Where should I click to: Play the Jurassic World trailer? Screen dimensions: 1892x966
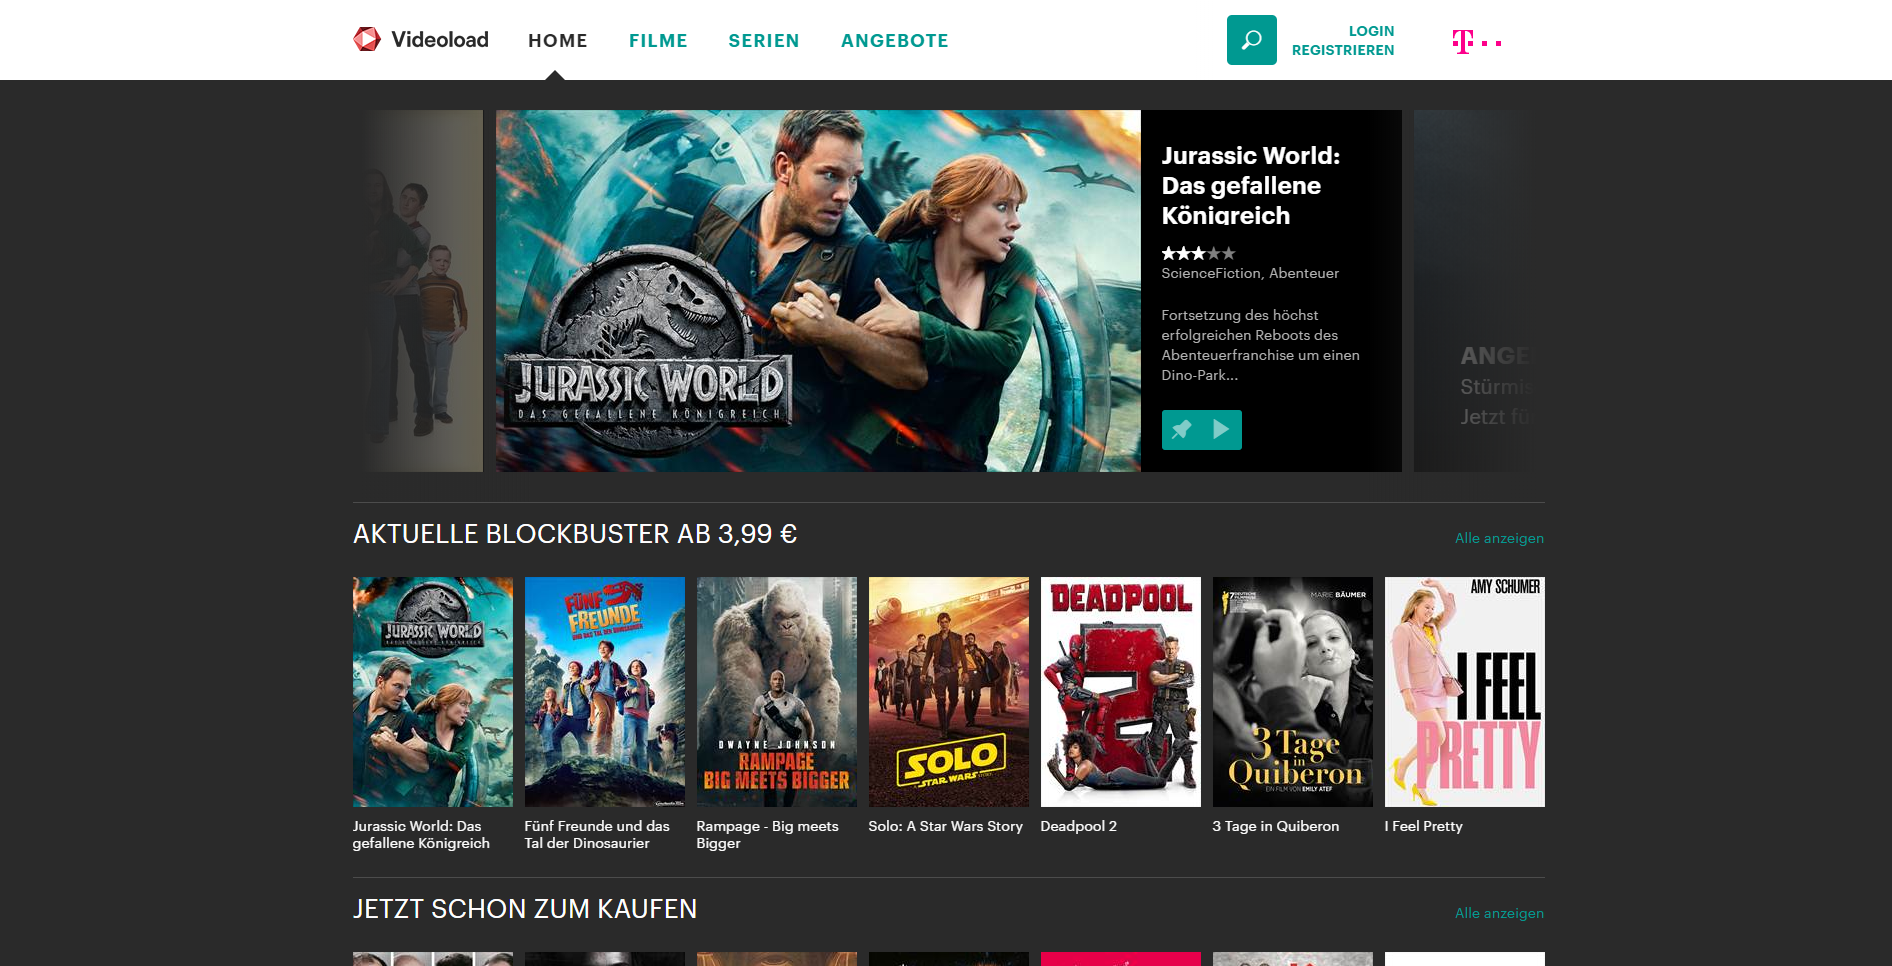coord(1222,430)
